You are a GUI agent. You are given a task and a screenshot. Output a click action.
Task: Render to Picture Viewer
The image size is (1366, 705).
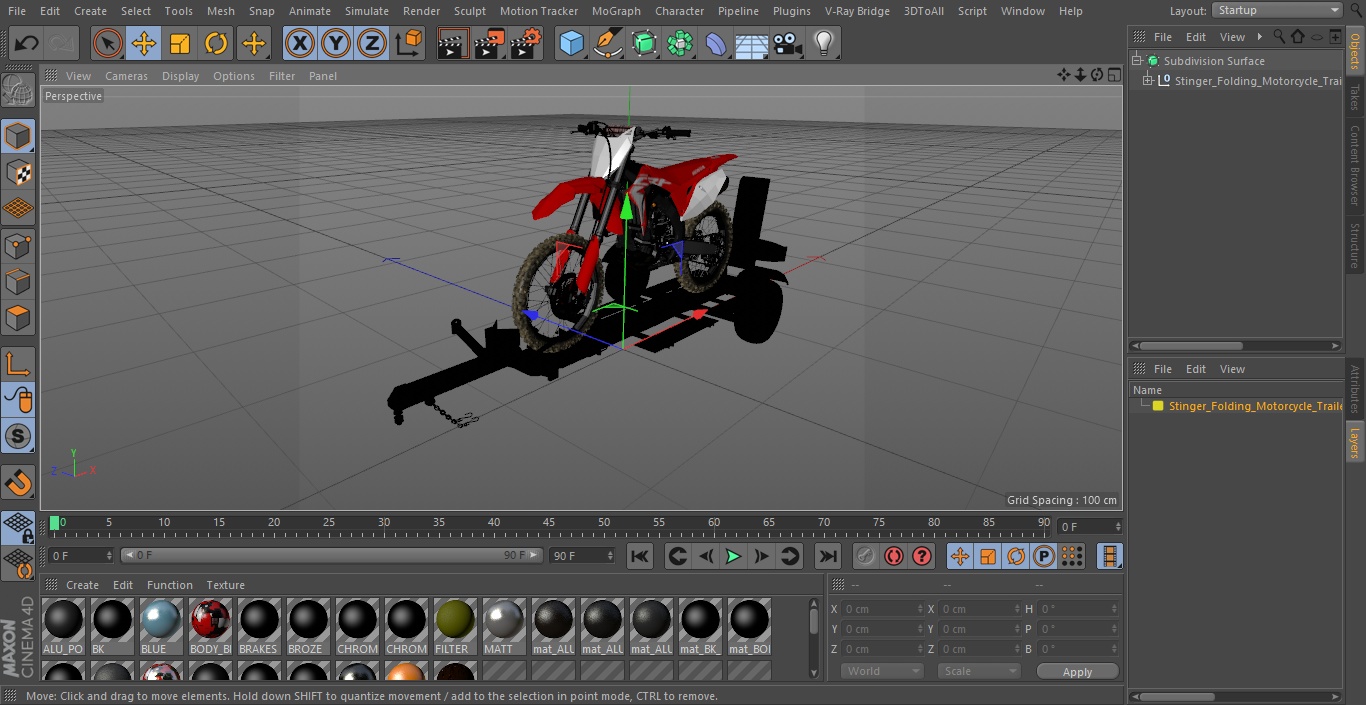490,43
